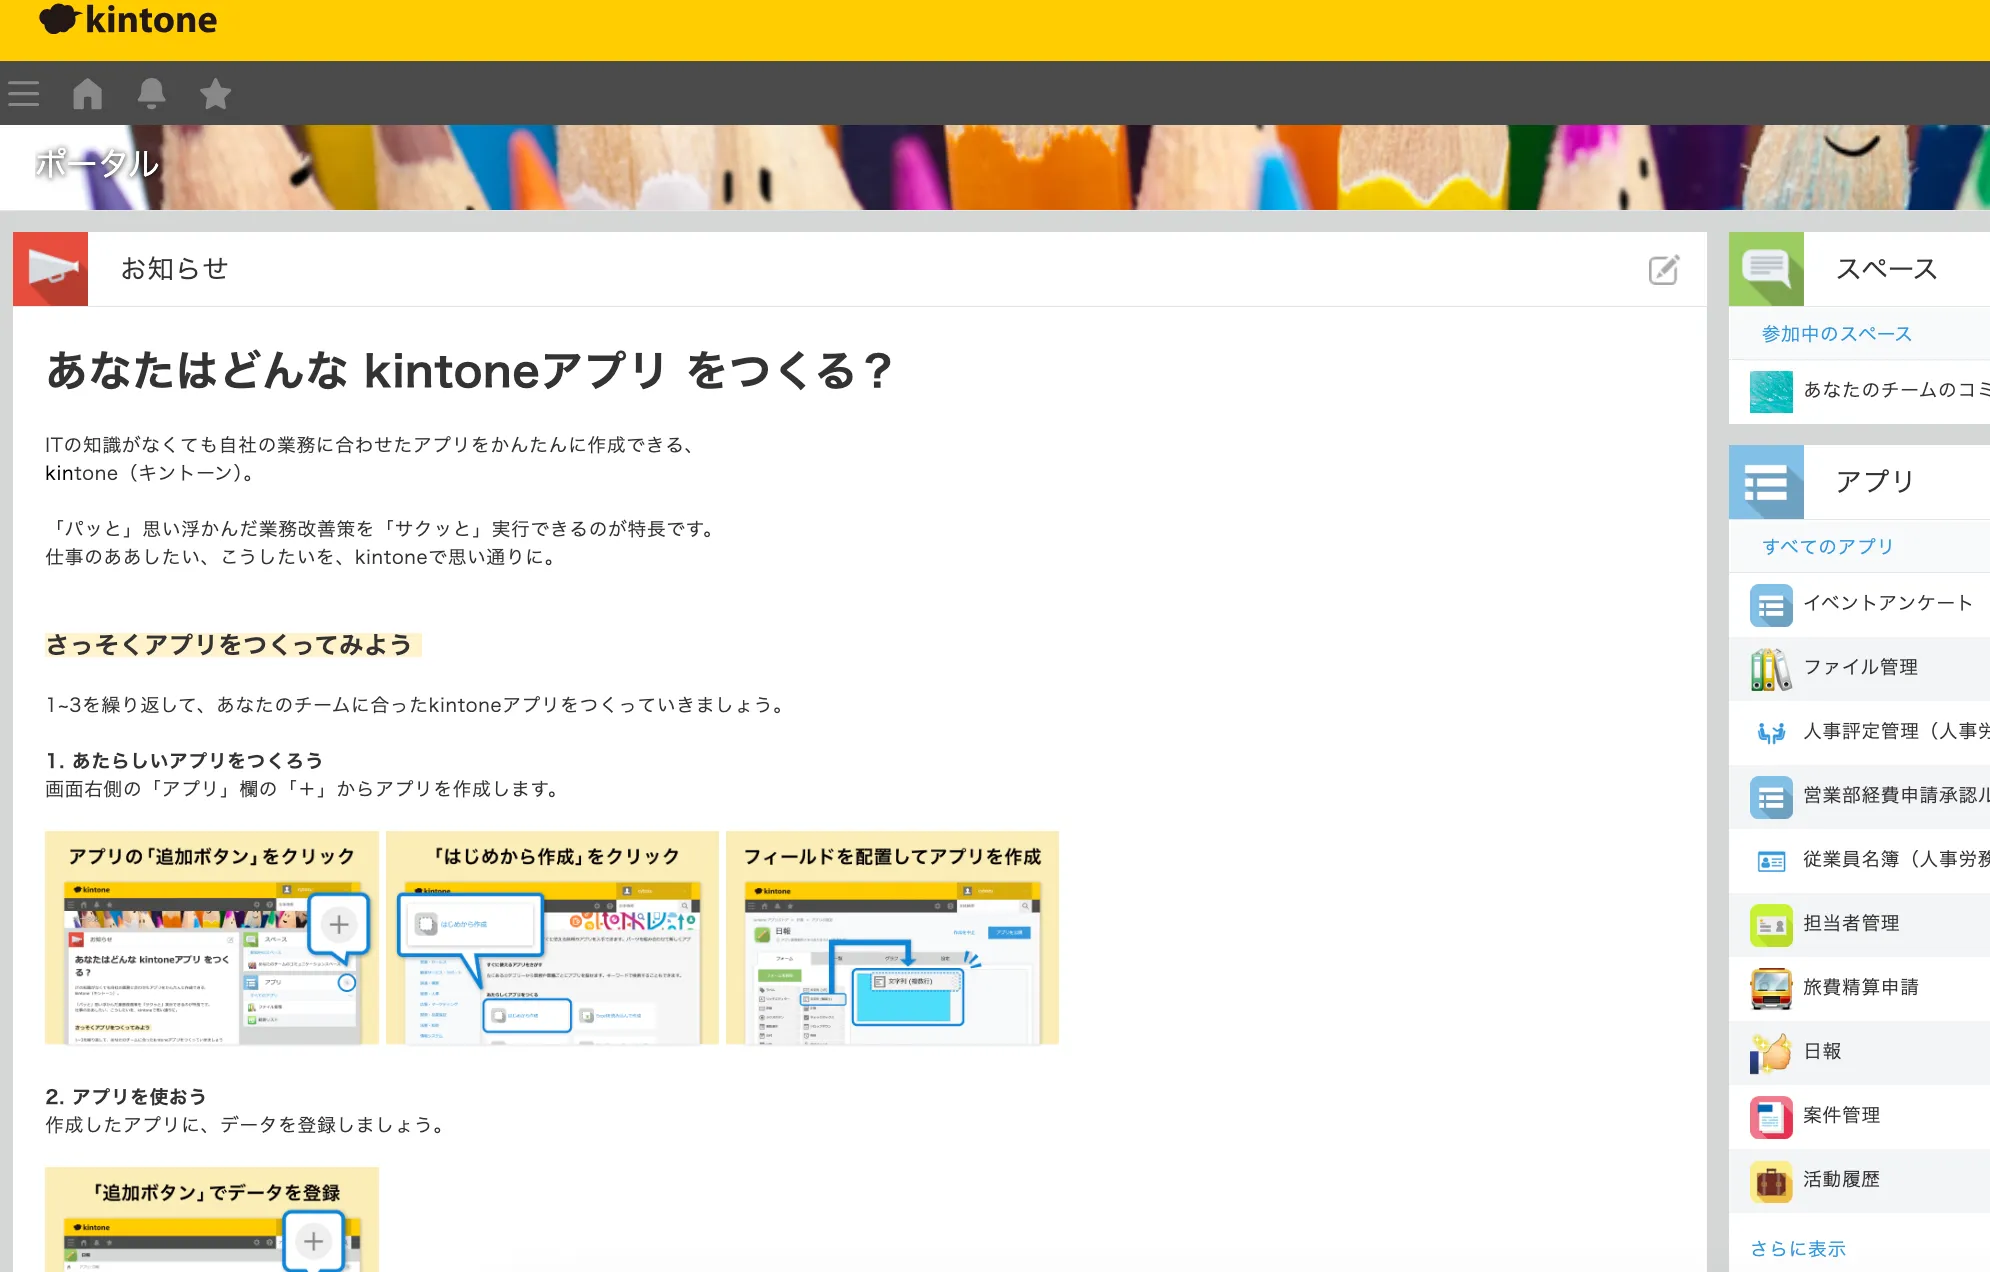1990x1272 pixels.
Task: Go to the home portal icon
Action: point(88,94)
